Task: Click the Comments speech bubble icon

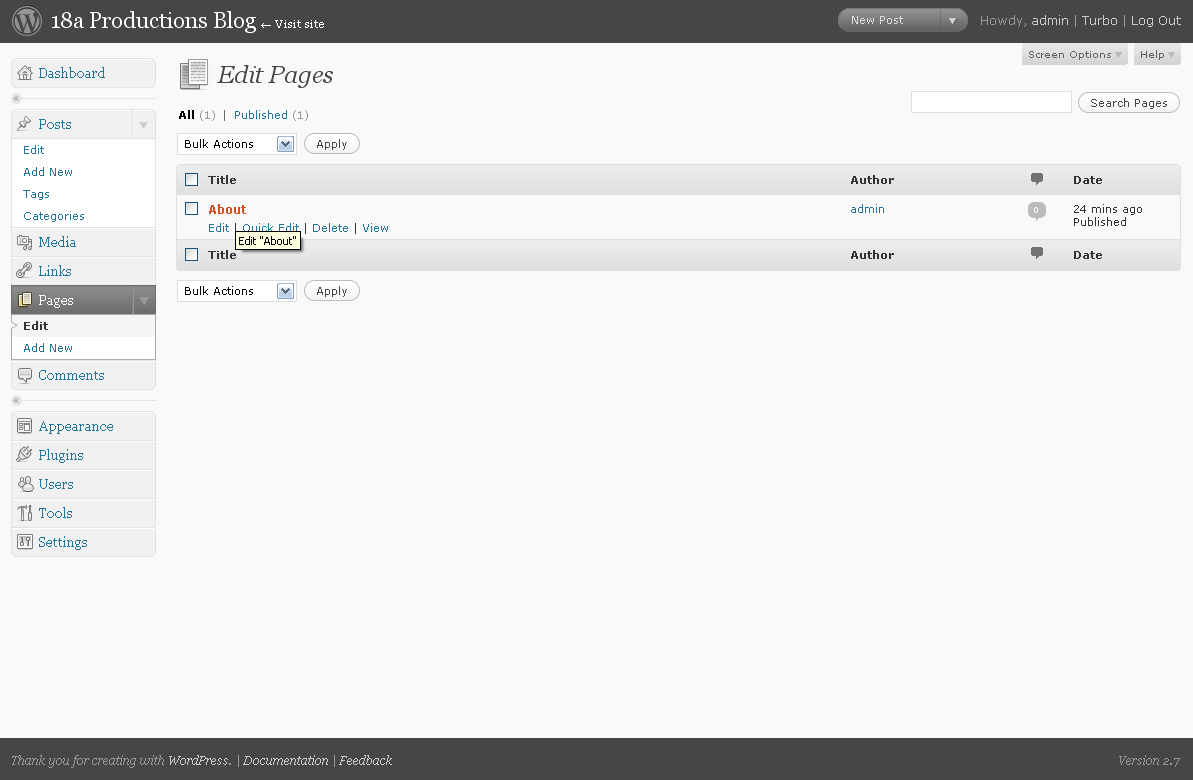Action: 24,375
